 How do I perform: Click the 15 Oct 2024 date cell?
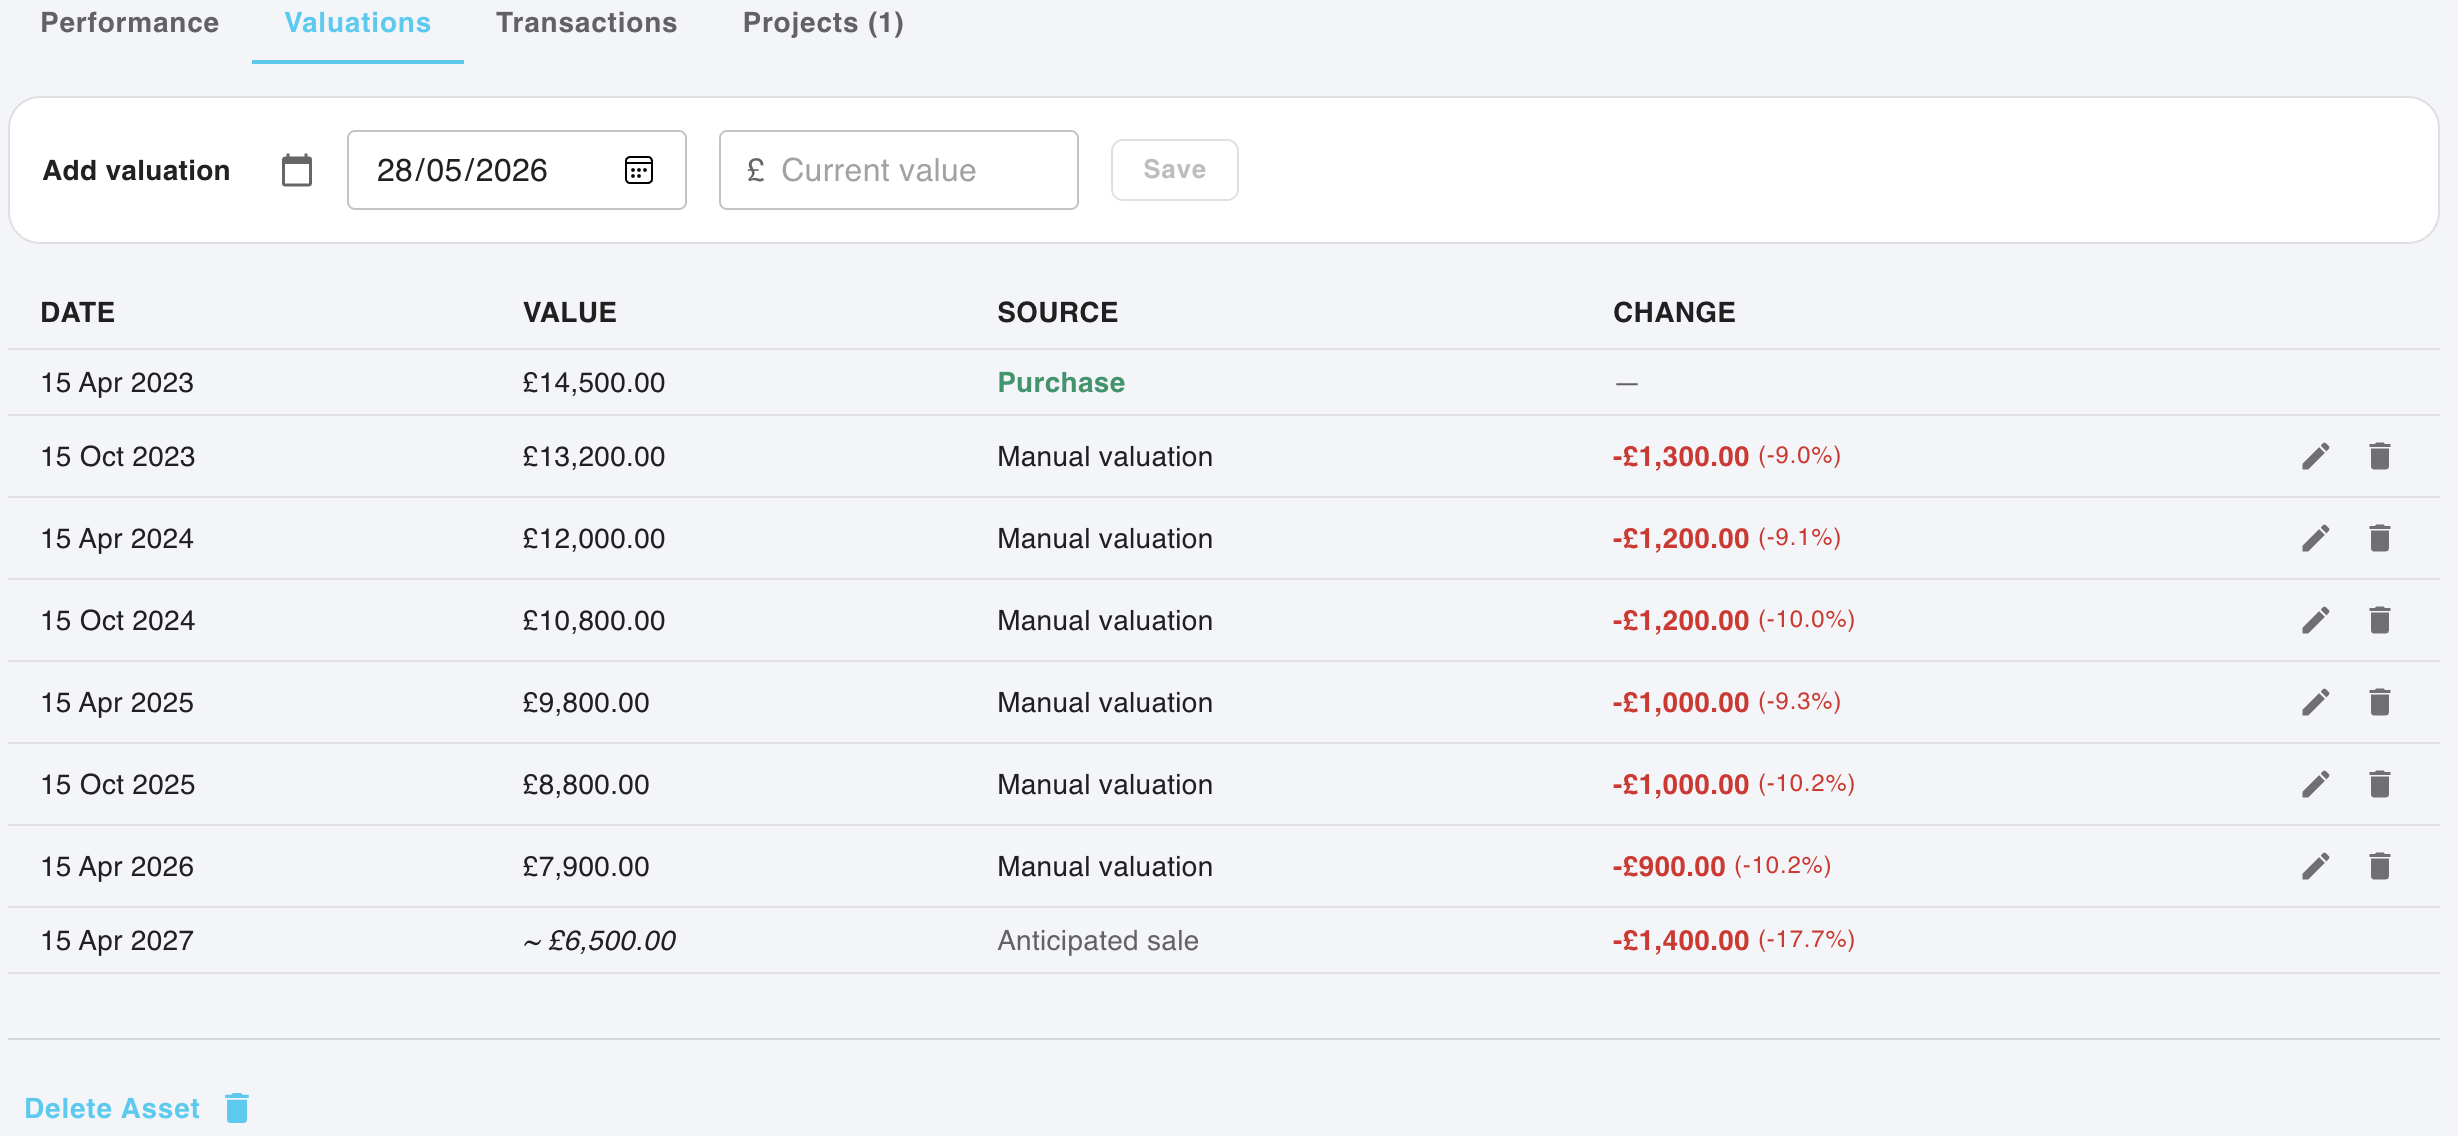pyautogui.click(x=118, y=621)
